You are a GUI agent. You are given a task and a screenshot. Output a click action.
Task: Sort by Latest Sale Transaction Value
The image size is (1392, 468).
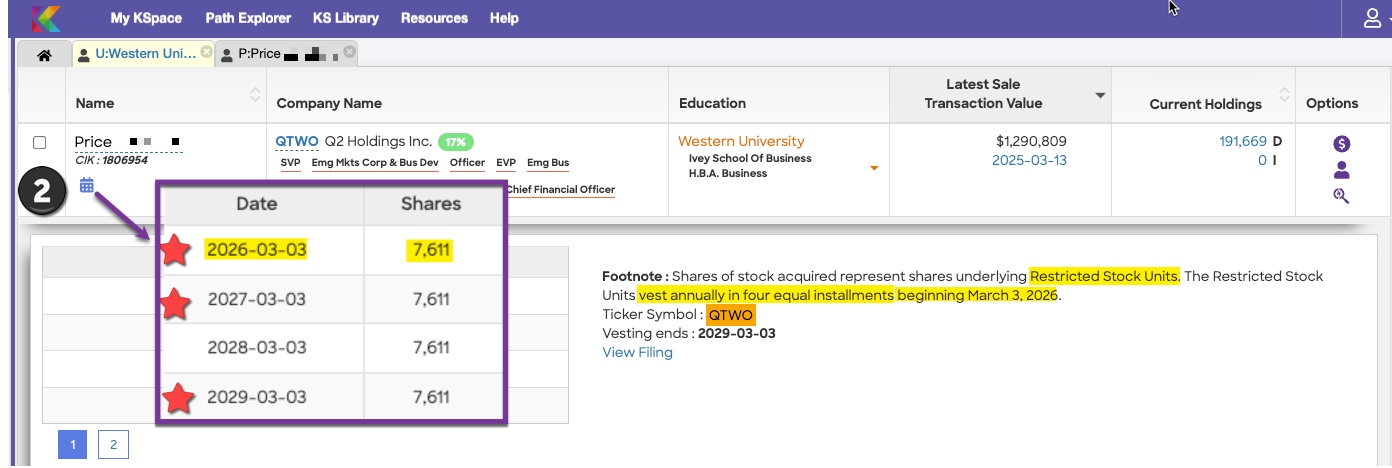click(x=1101, y=95)
